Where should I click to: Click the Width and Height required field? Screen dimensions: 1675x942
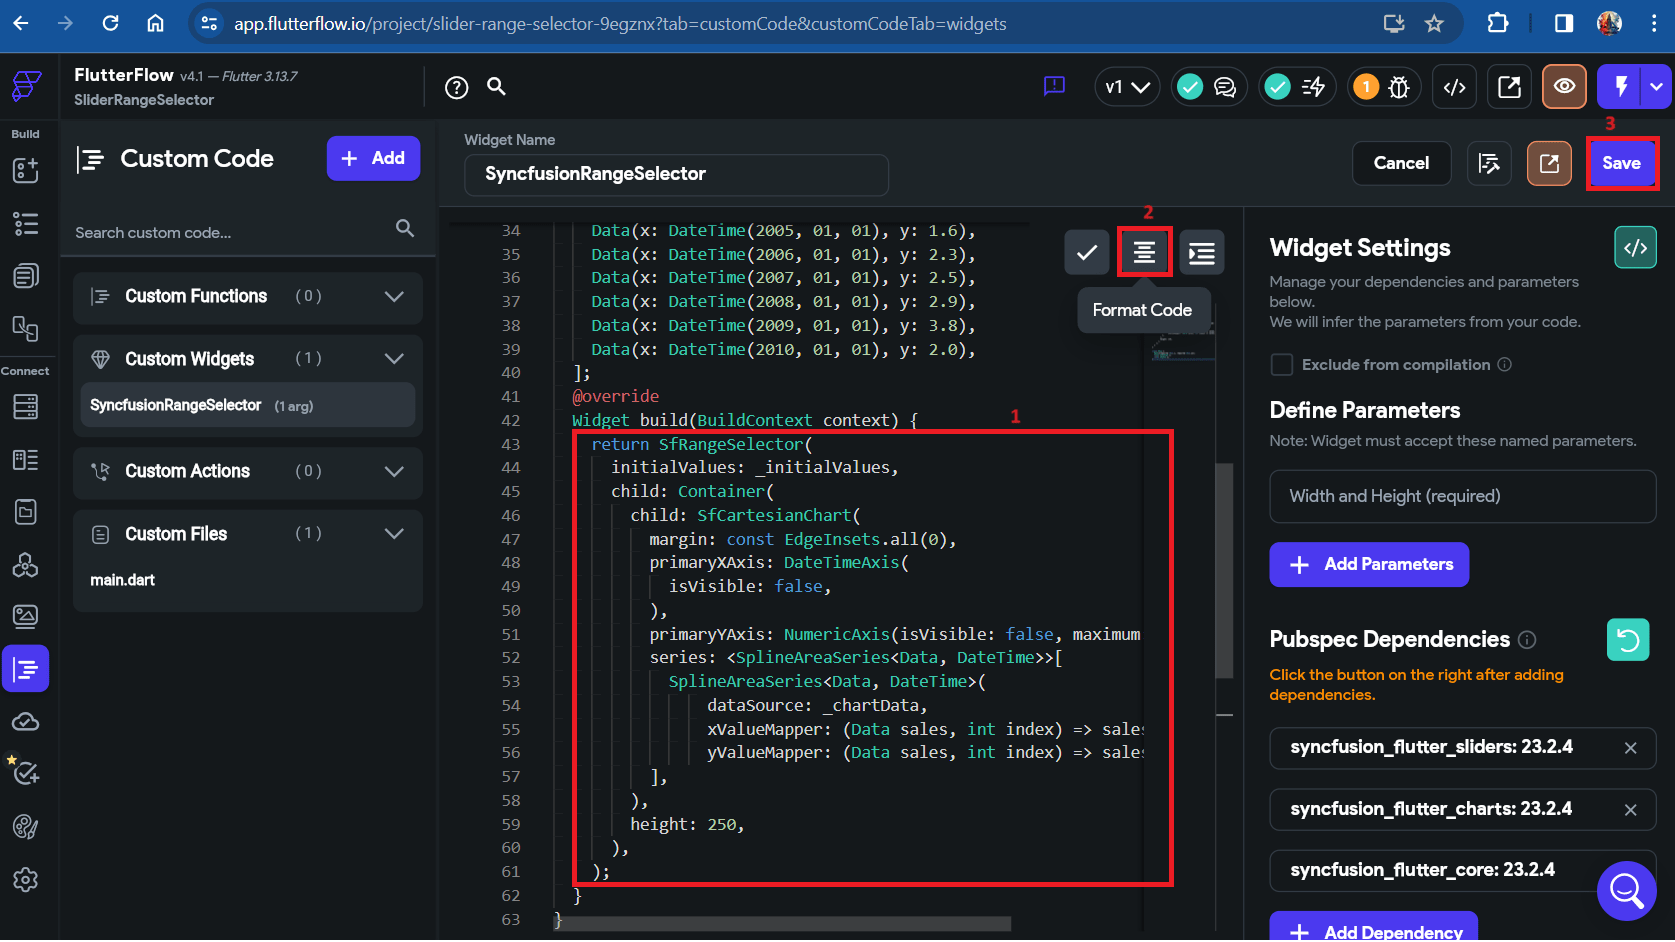[x=1462, y=497]
